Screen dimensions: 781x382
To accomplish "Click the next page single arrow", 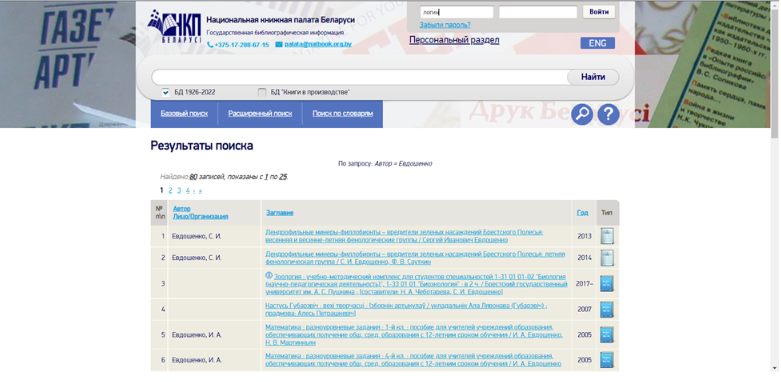I will (x=194, y=191).
